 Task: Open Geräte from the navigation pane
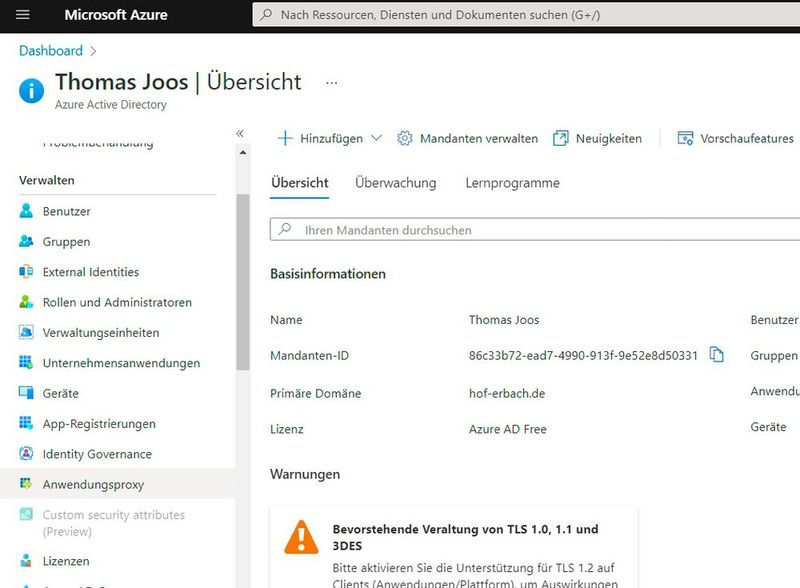point(64,392)
